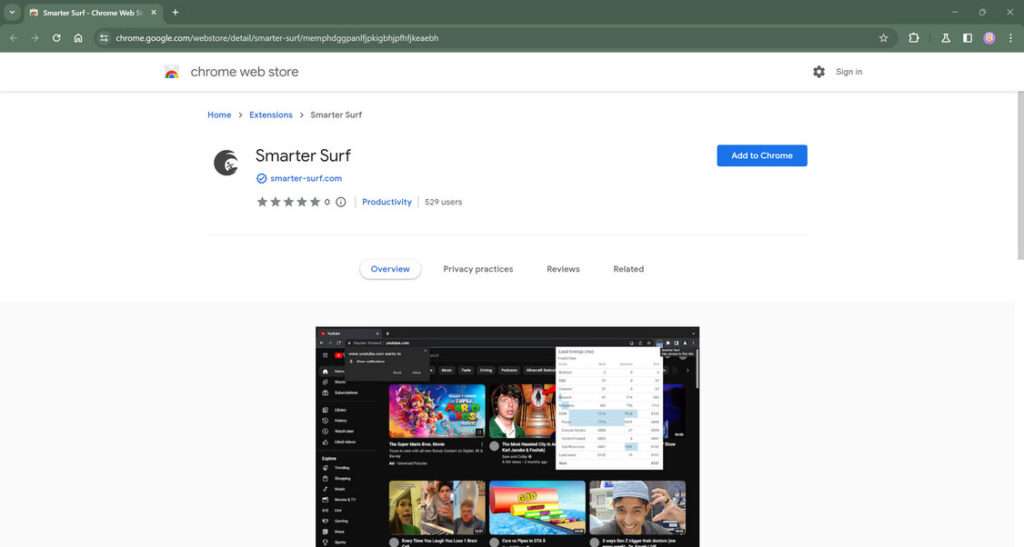Open Chrome Labs flask icon
The width and height of the screenshot is (1024, 547).
click(x=945, y=38)
